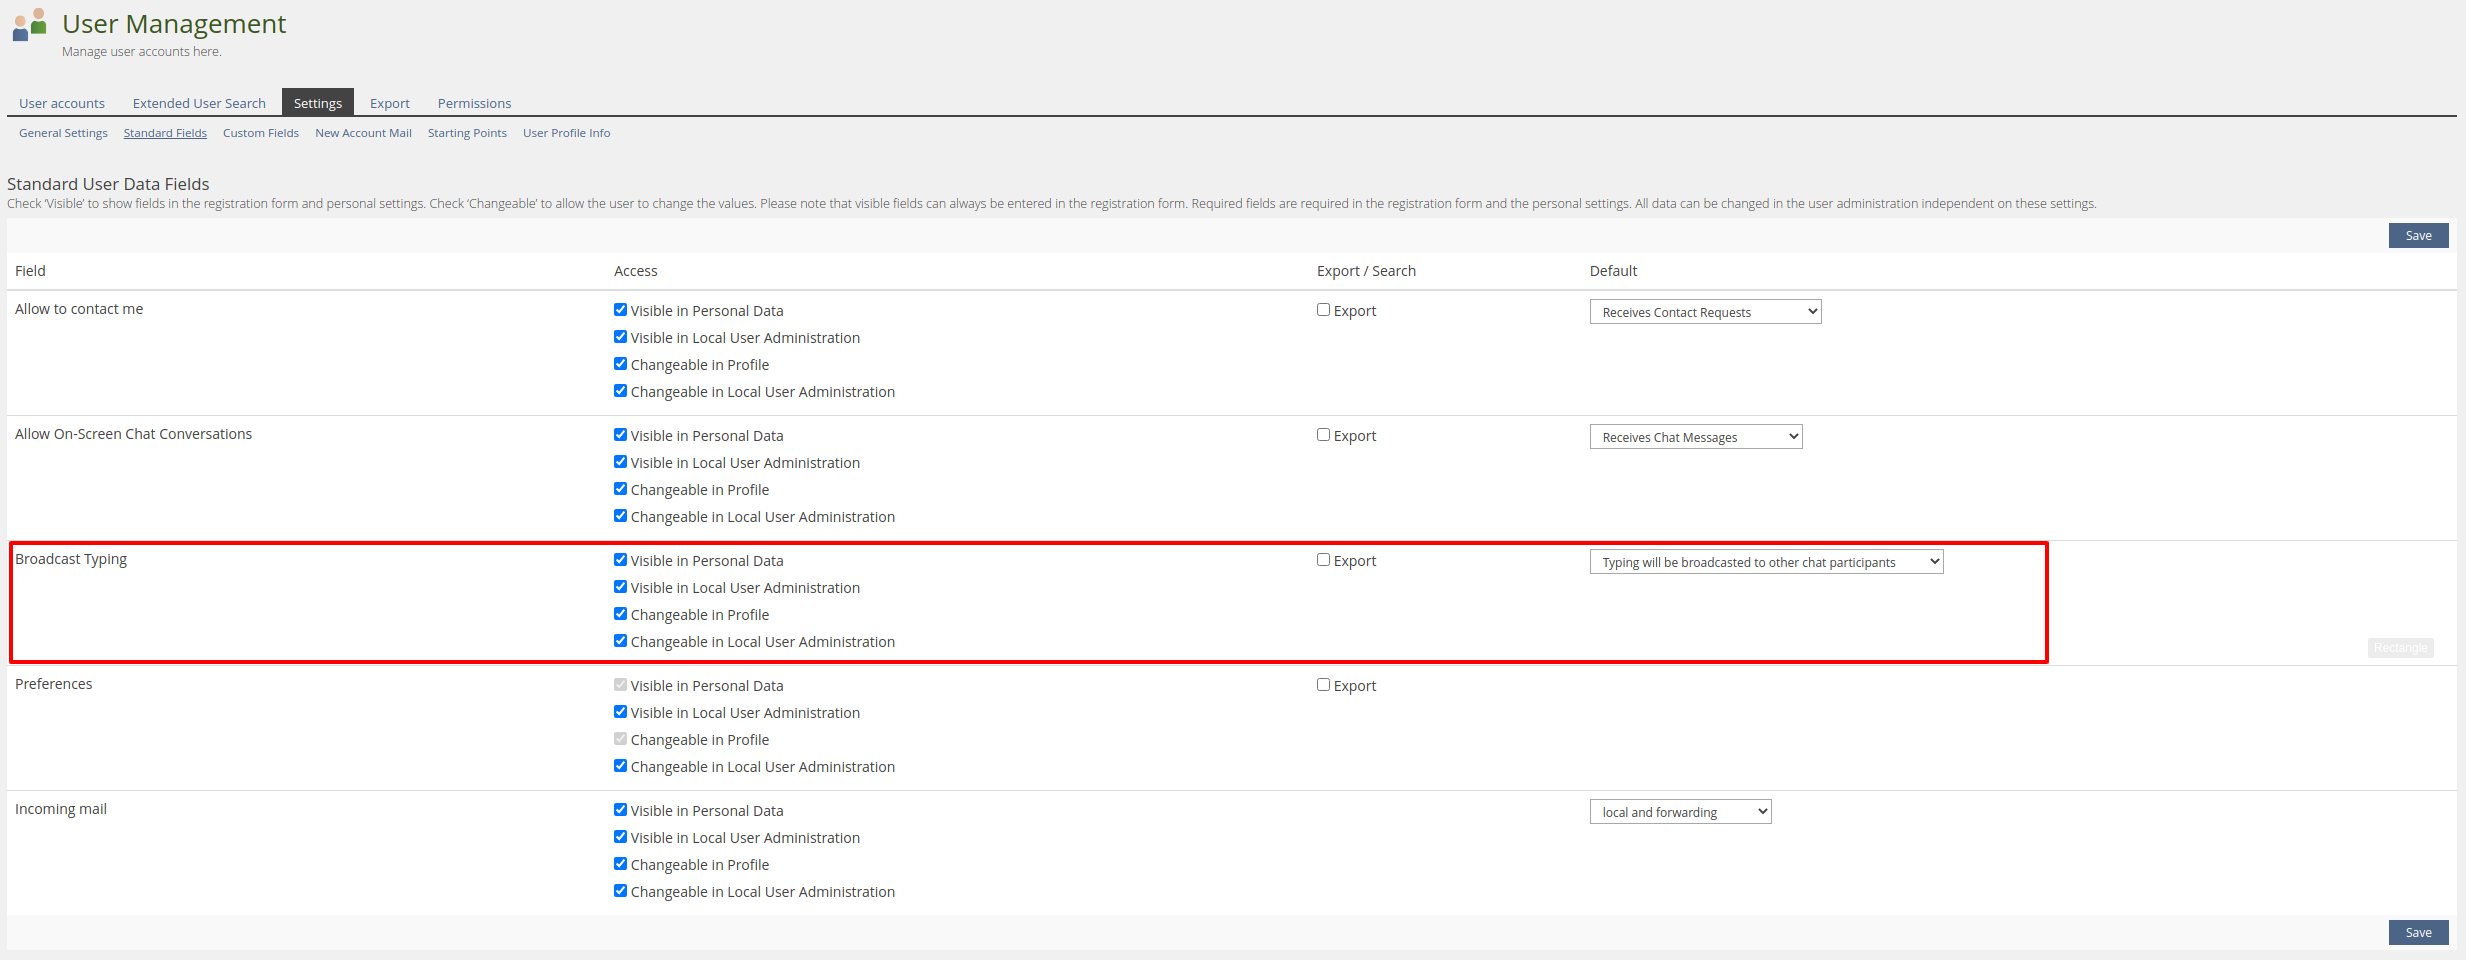Screen dimensions: 2466x960
Task: Open the User accounts tab
Action: coord(62,103)
